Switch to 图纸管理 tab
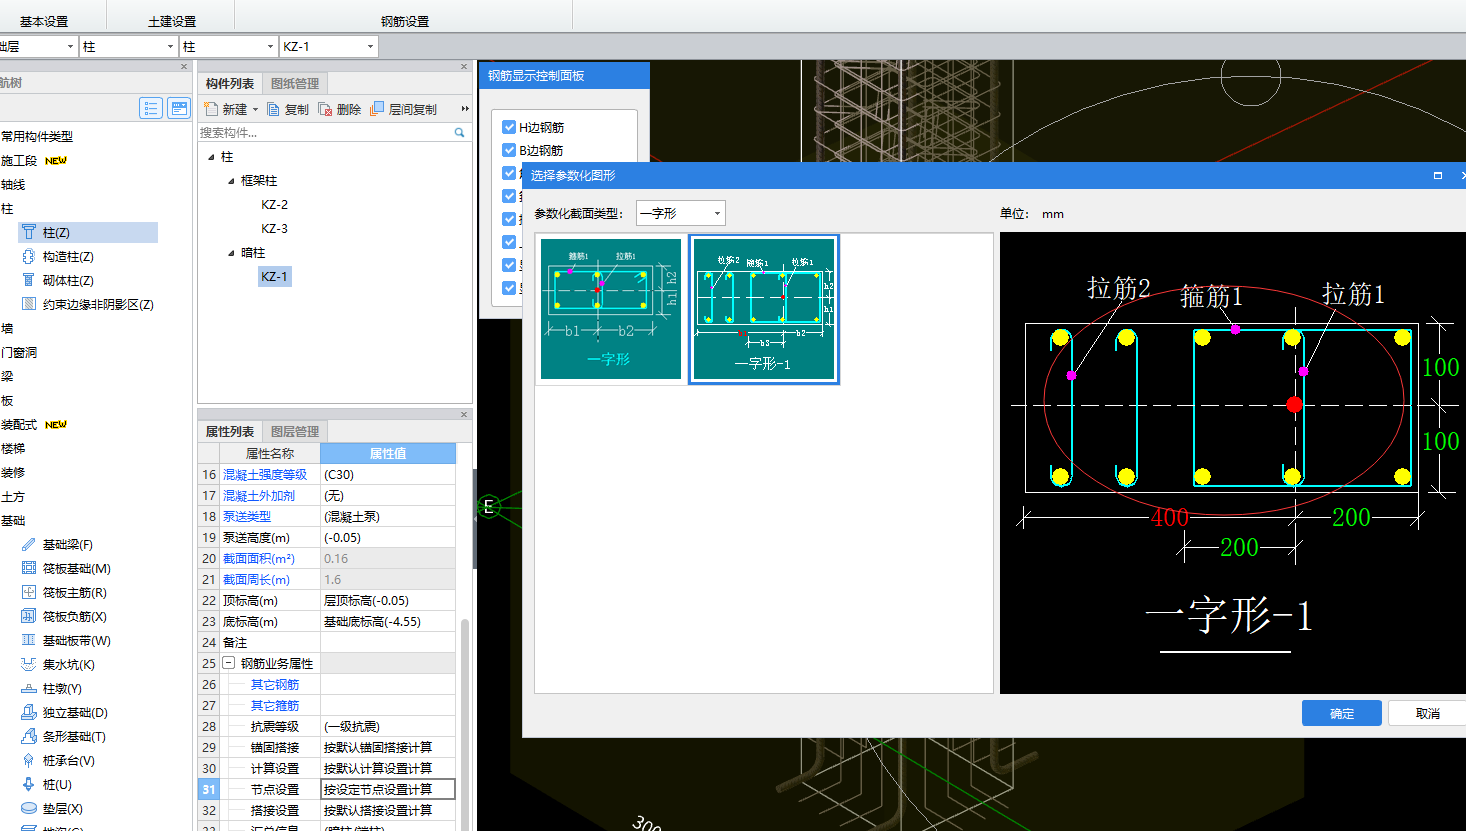Viewport: 1466px width, 831px height. [295, 83]
